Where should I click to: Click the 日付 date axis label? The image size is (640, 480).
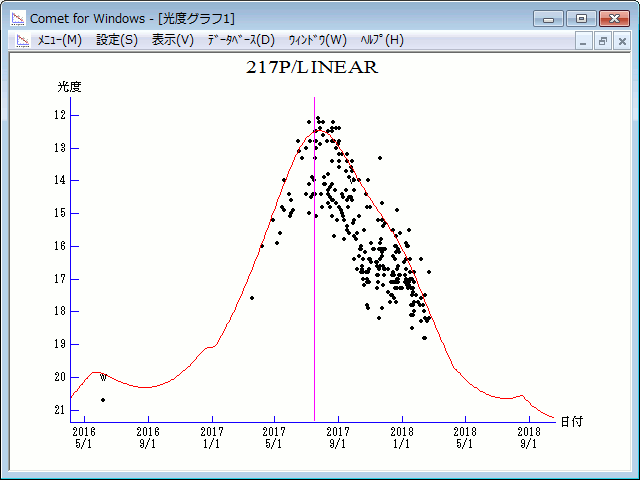coord(571,421)
